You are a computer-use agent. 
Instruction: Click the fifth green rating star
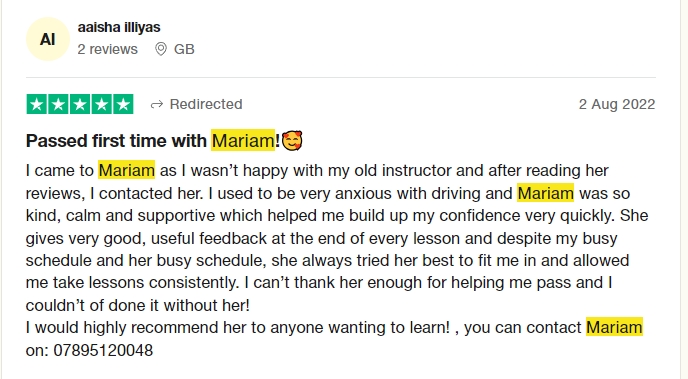(x=123, y=104)
